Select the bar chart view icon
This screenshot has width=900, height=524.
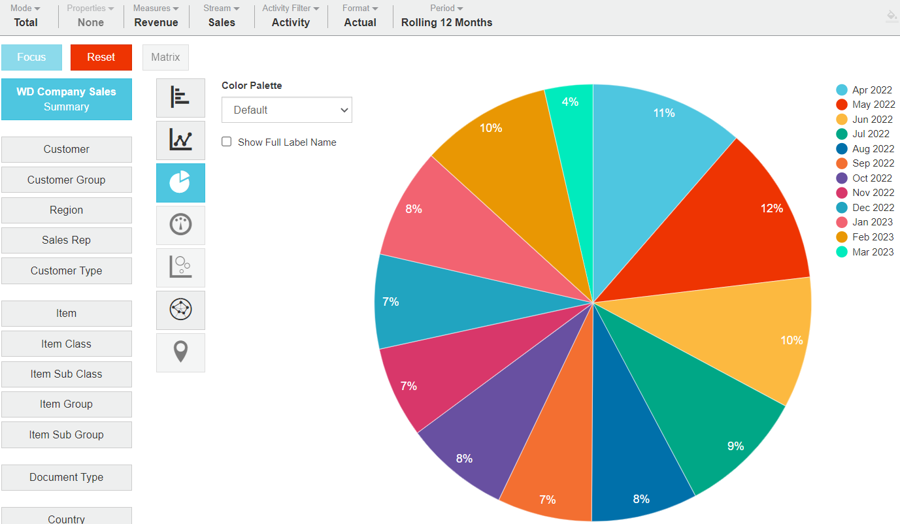click(180, 97)
